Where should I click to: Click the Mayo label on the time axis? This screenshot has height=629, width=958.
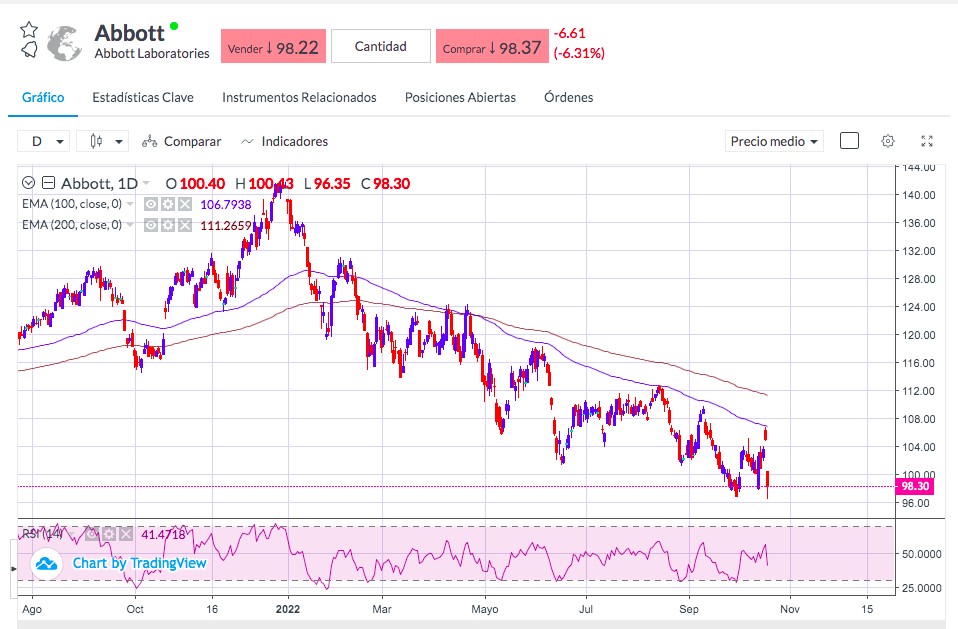click(x=485, y=609)
